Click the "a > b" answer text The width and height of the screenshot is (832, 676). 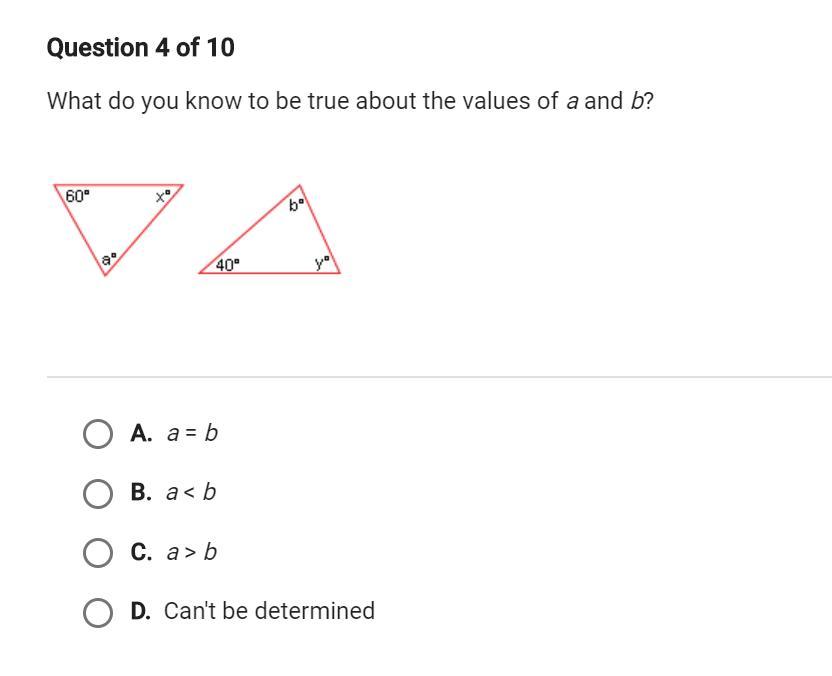(191, 552)
